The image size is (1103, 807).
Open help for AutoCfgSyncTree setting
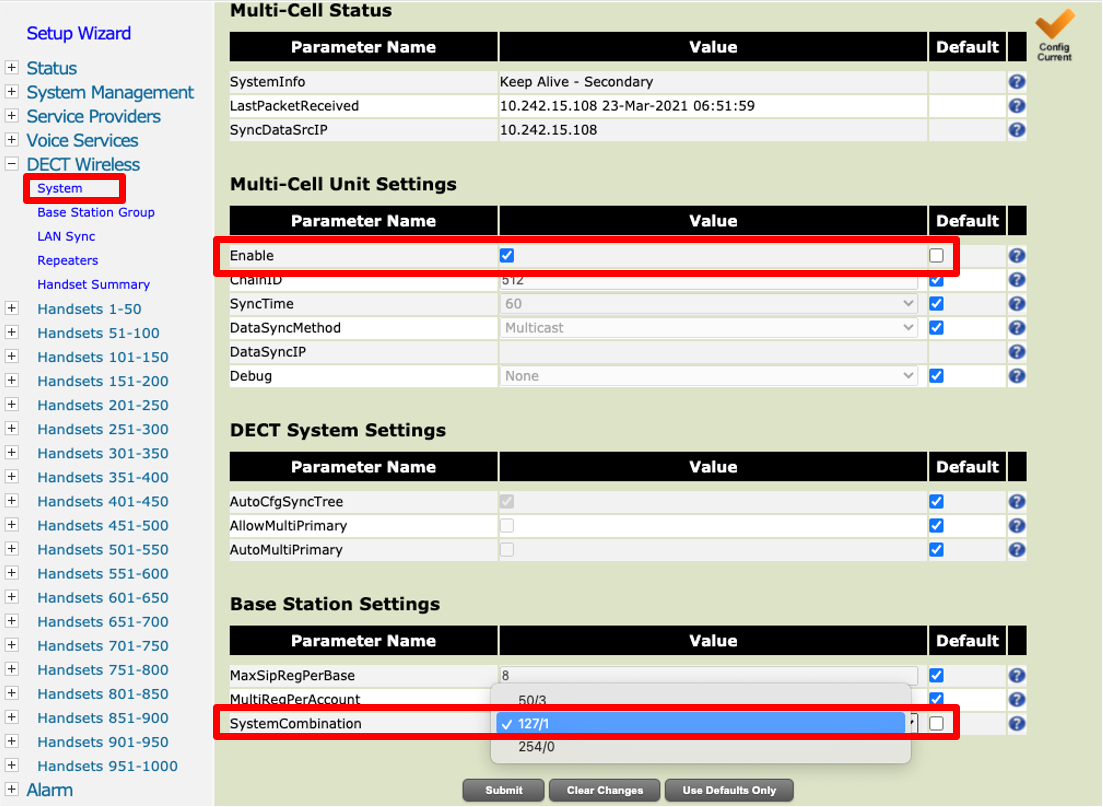1016,501
